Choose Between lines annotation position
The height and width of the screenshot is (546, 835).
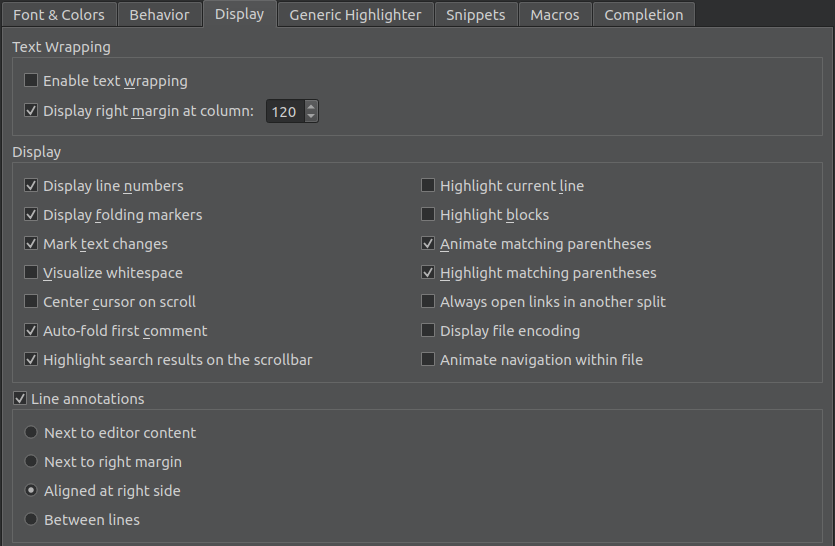pyautogui.click(x=32, y=520)
